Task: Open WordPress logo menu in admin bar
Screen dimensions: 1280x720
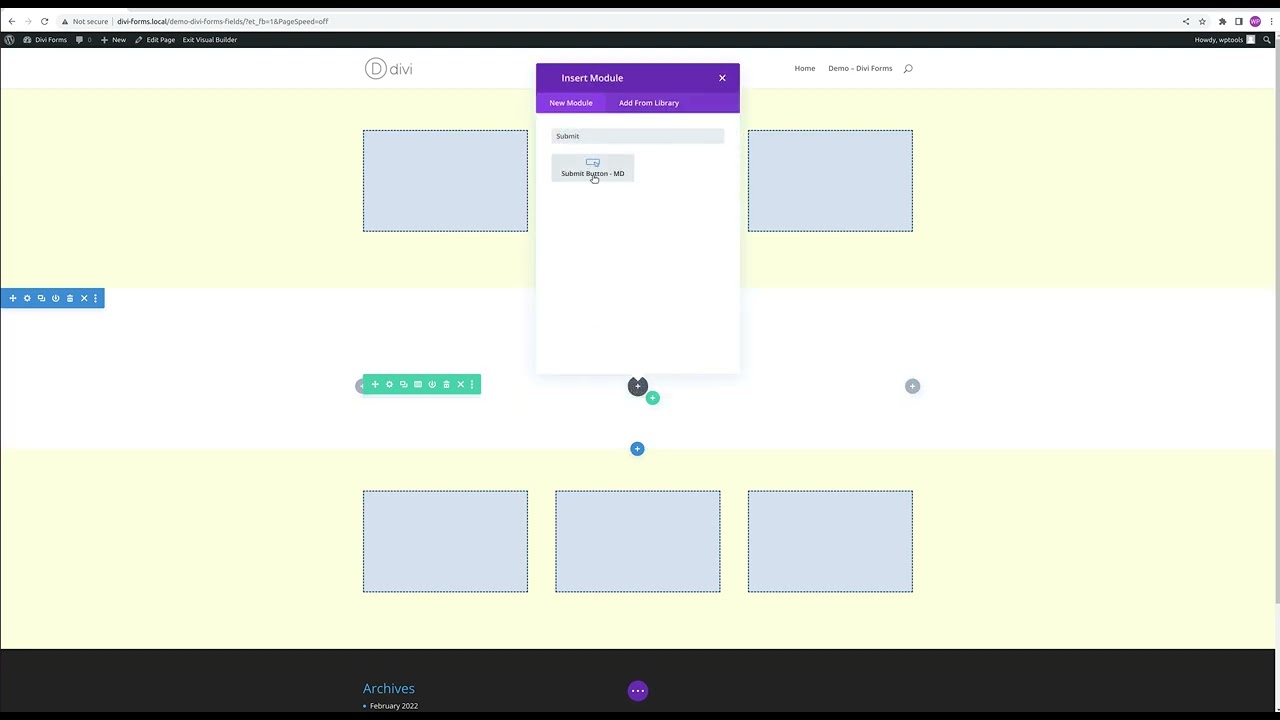Action: tap(10, 40)
